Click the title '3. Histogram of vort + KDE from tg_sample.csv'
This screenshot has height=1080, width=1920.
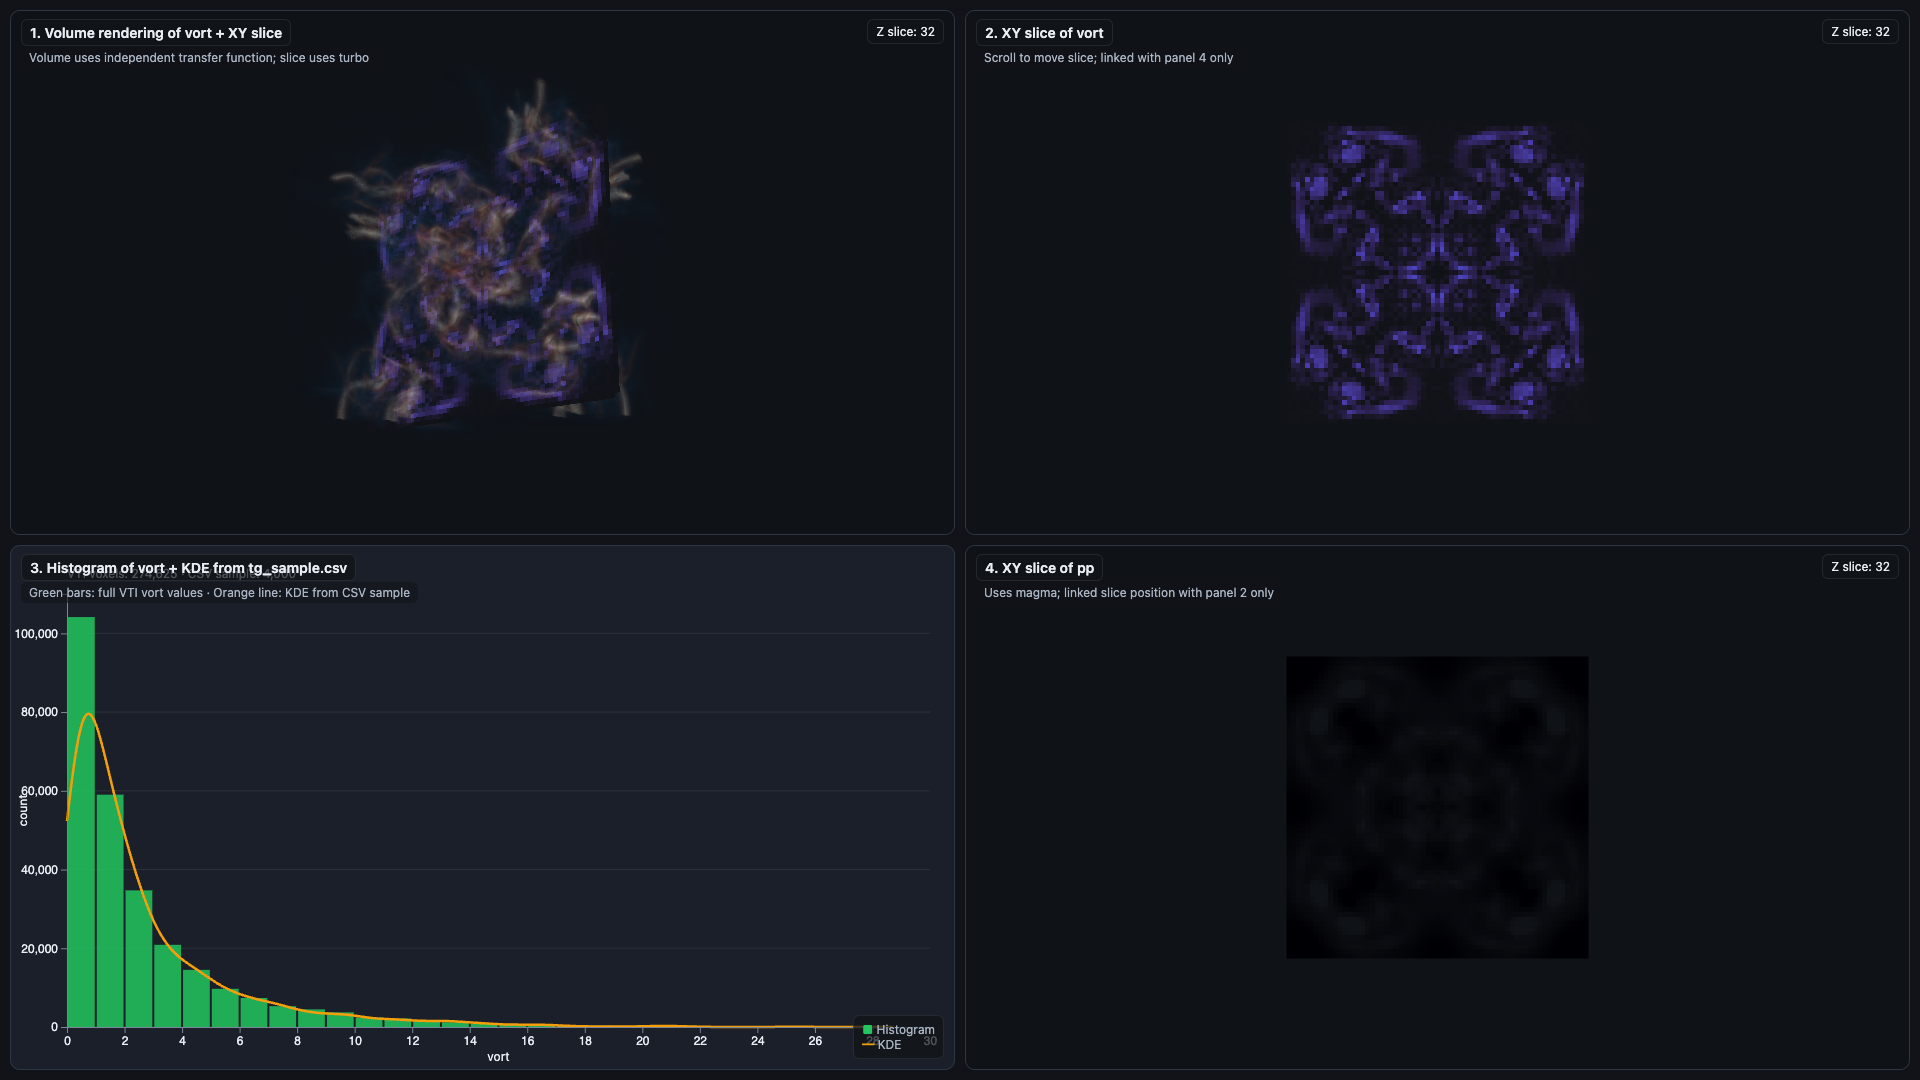(188, 568)
